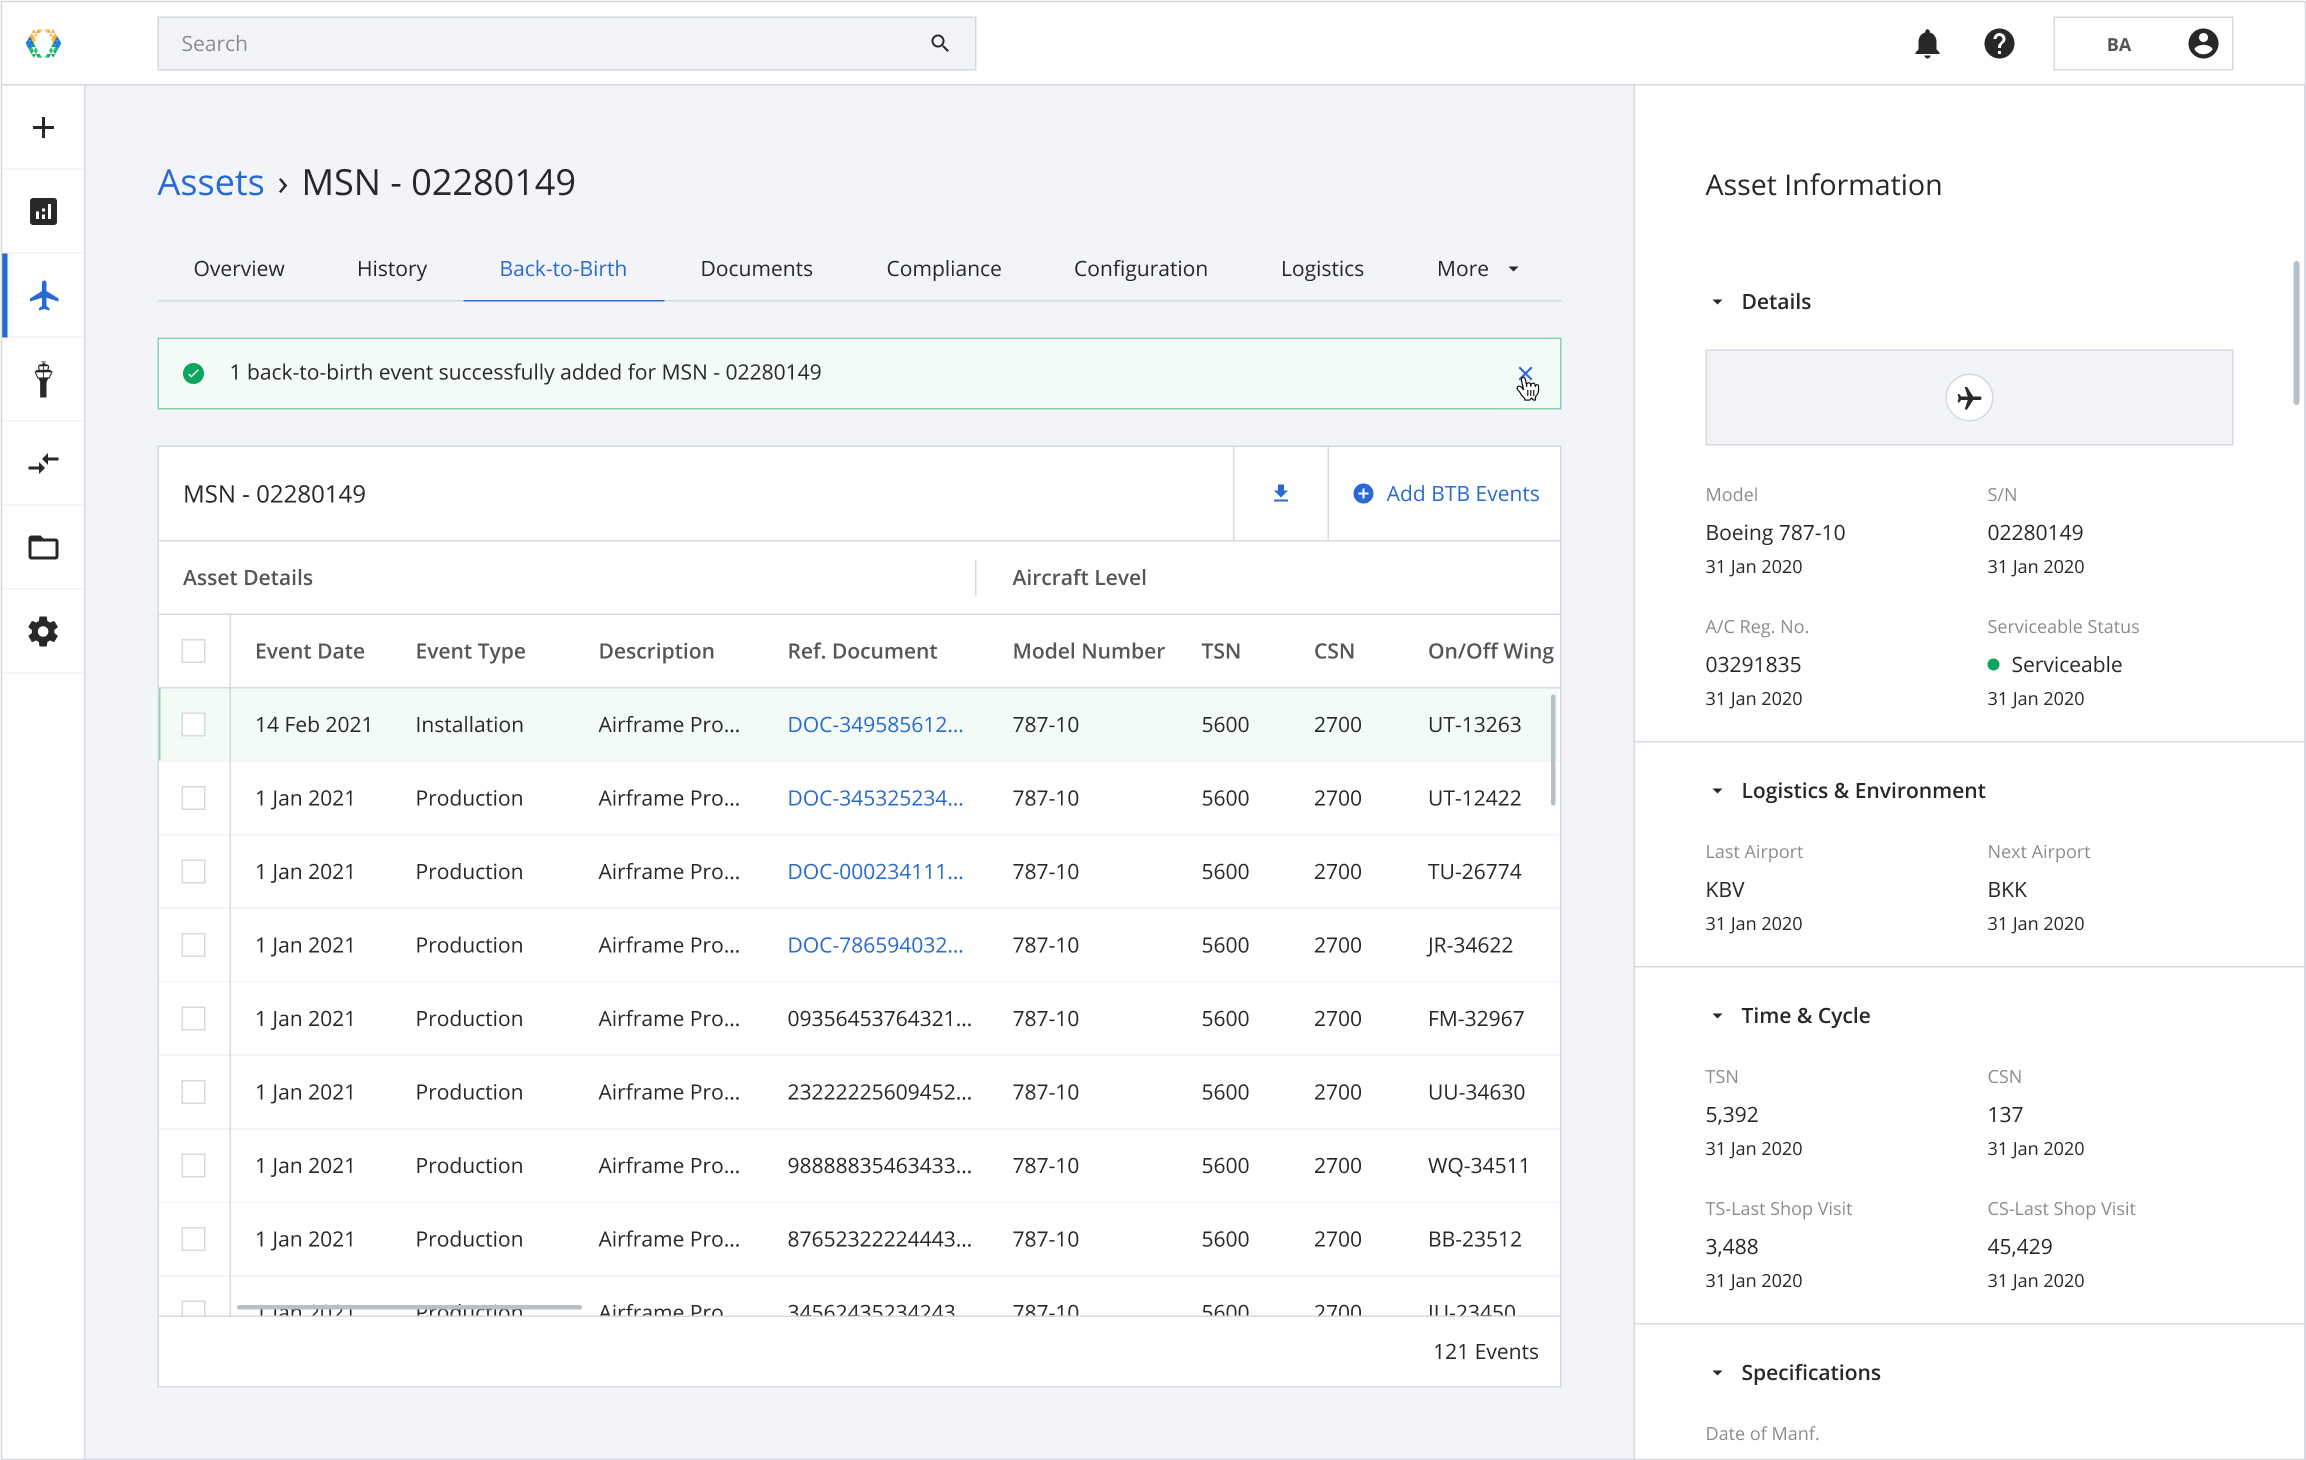Screen dimensions: 2306x1460
Task: Click Add BTB Events button
Action: pos(1445,493)
